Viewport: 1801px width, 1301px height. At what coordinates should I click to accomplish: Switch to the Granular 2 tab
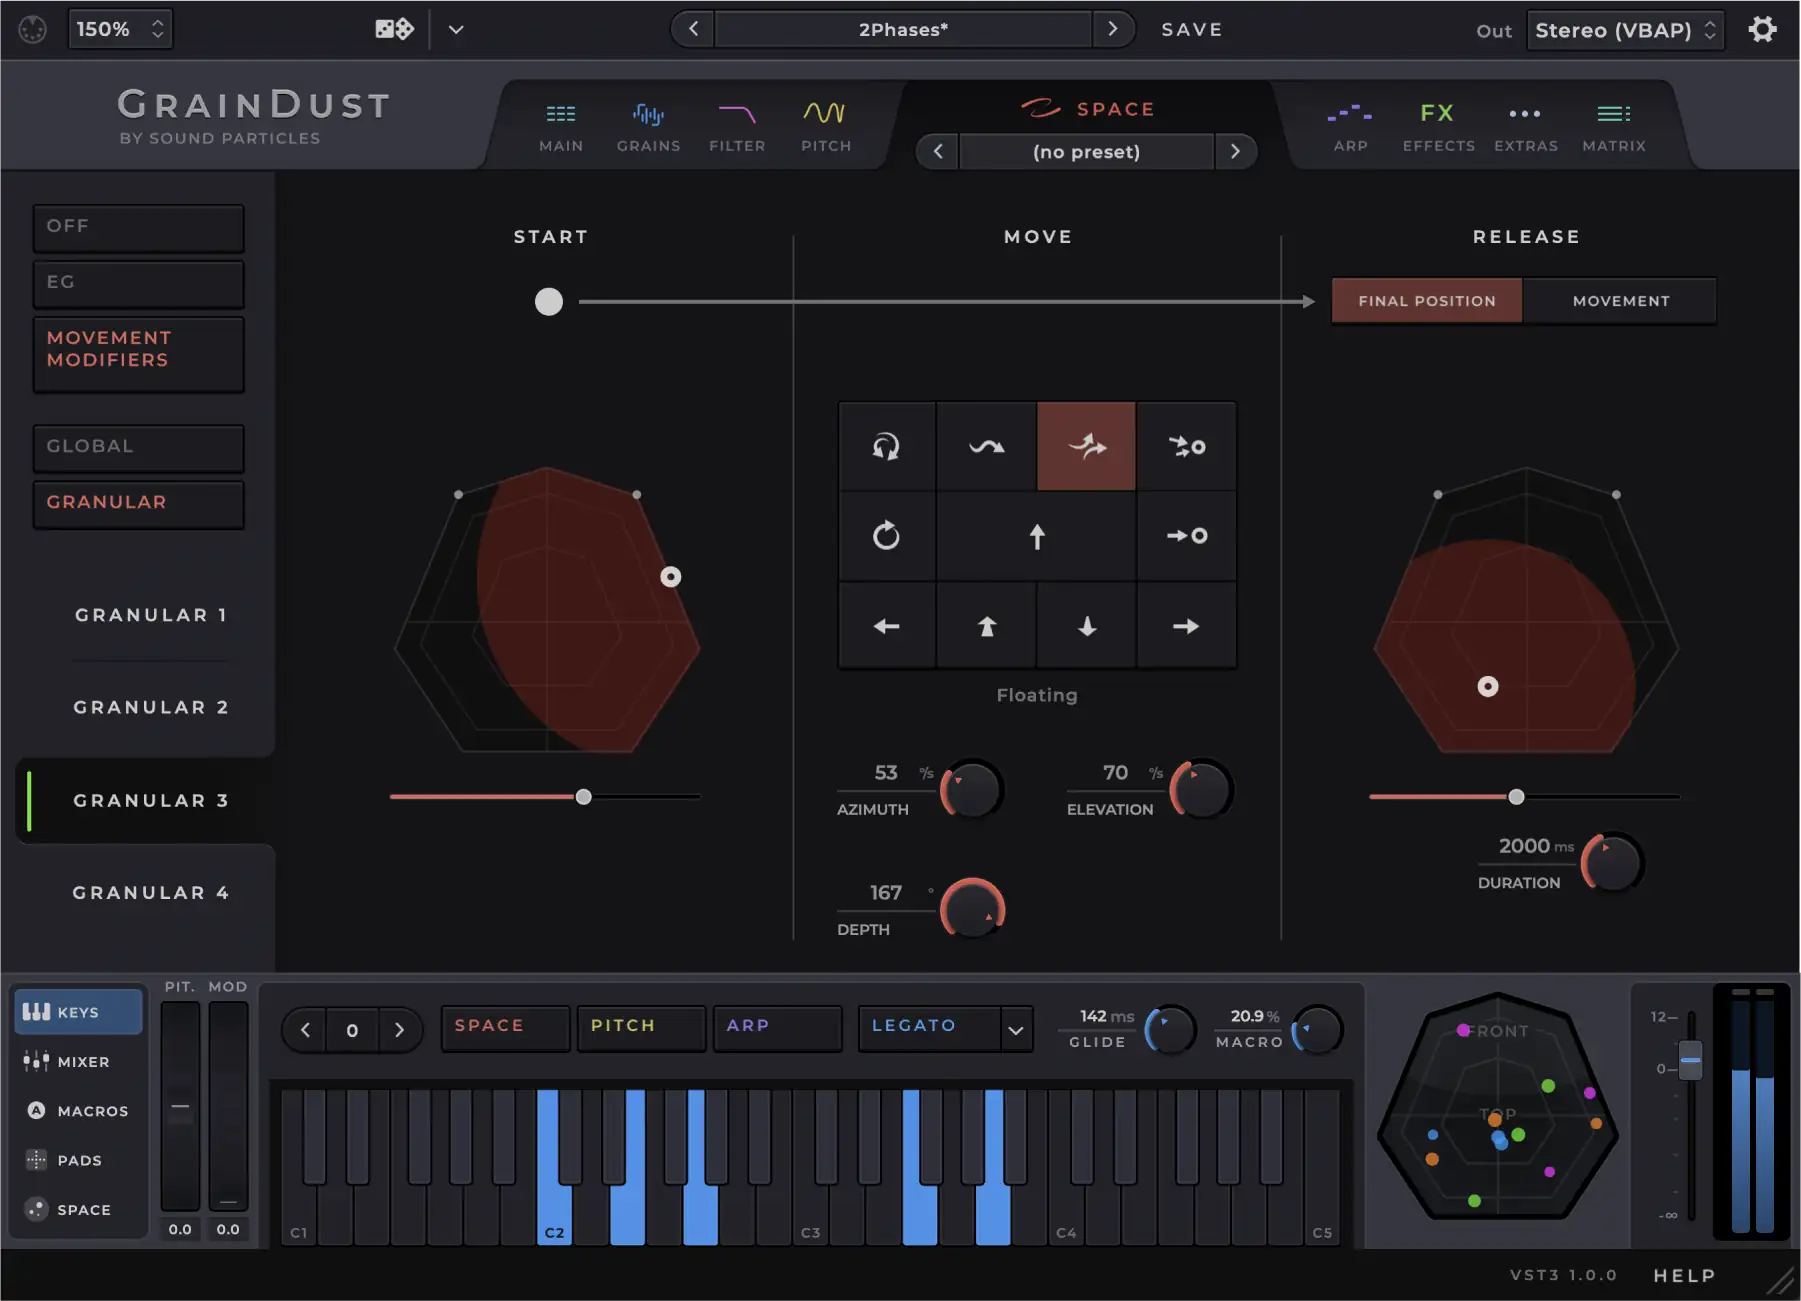(150, 707)
